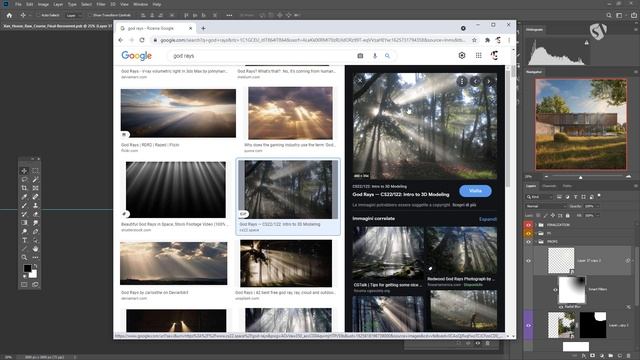Select the Zoom tool in the toolbox
This screenshot has width=640, height=360.
coord(24,258)
